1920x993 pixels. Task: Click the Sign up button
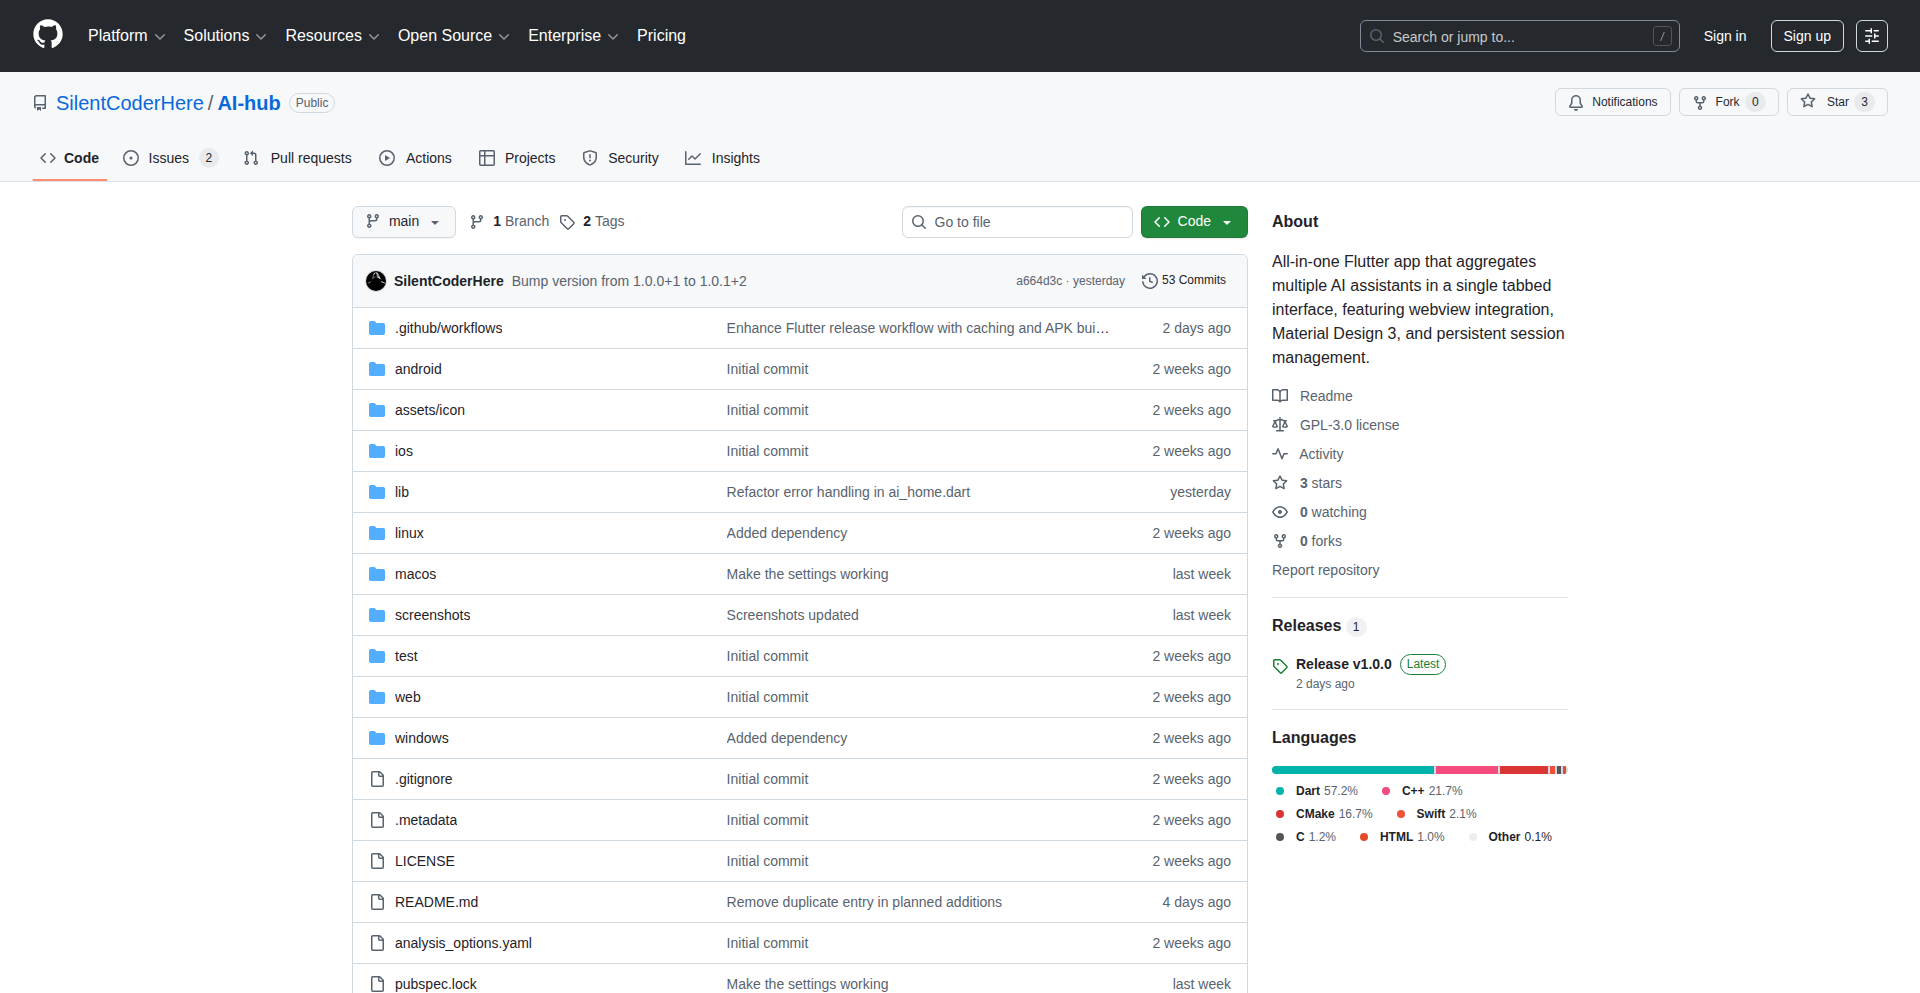(x=1806, y=36)
